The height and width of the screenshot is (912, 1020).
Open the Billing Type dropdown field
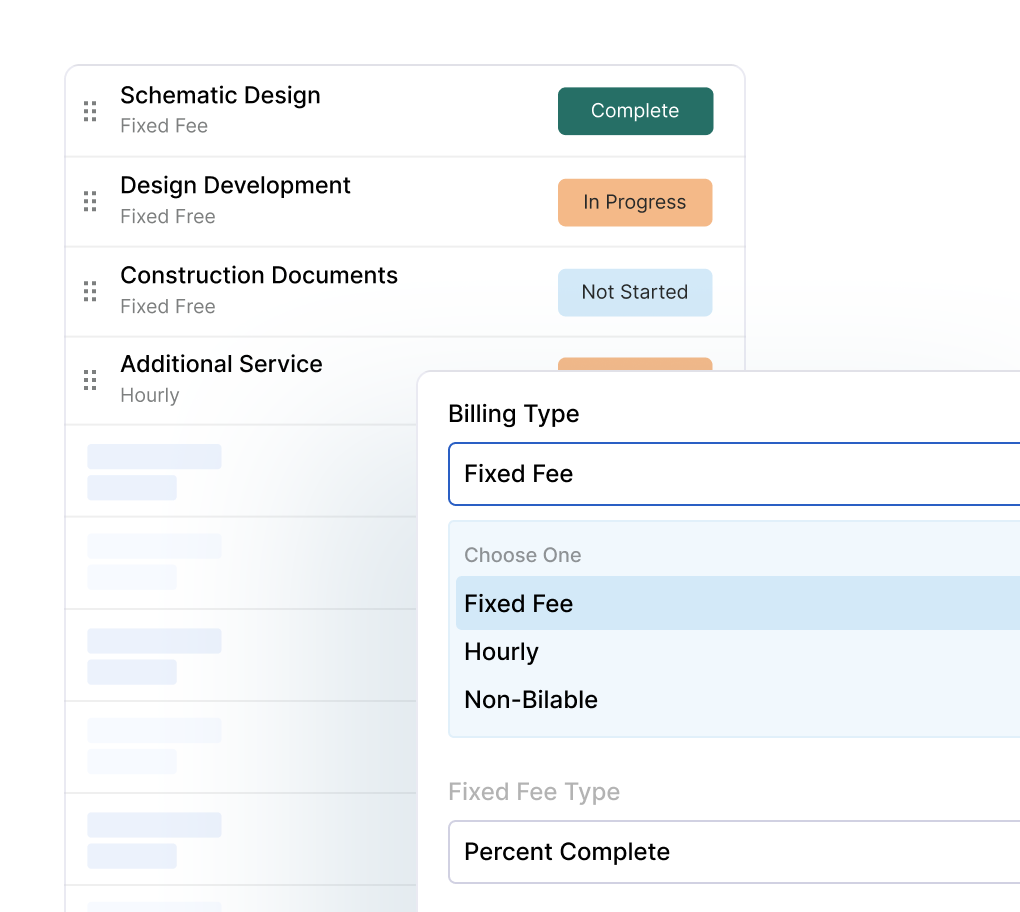735,474
